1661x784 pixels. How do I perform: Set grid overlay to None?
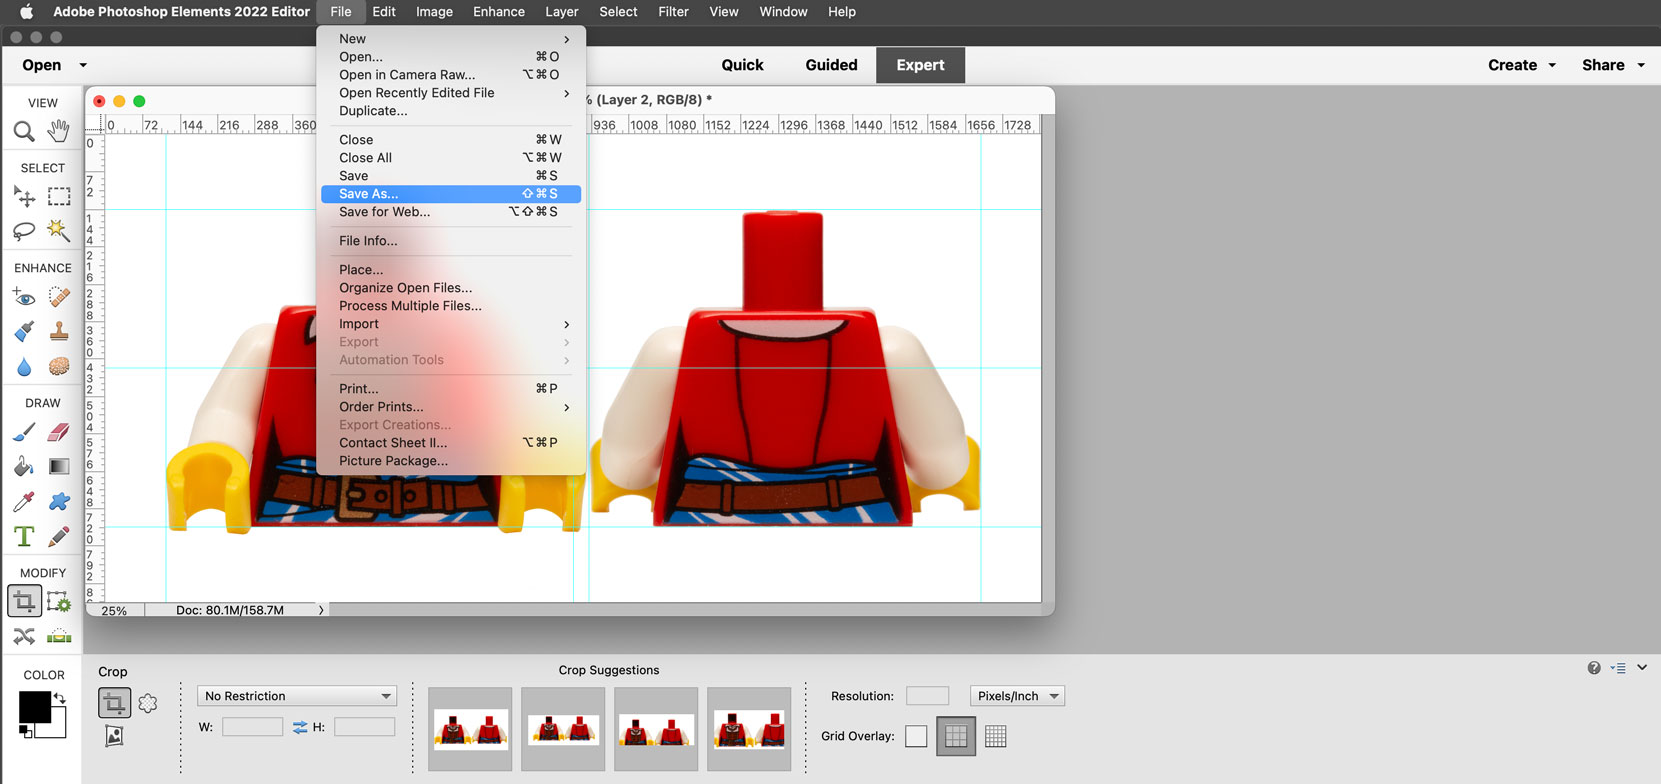coord(916,737)
